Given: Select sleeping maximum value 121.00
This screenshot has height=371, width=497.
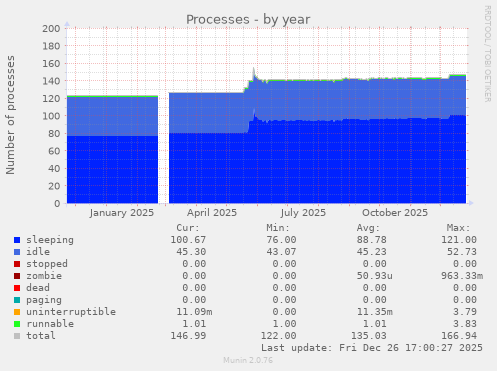Looking at the screenshot, I should pos(459,240).
